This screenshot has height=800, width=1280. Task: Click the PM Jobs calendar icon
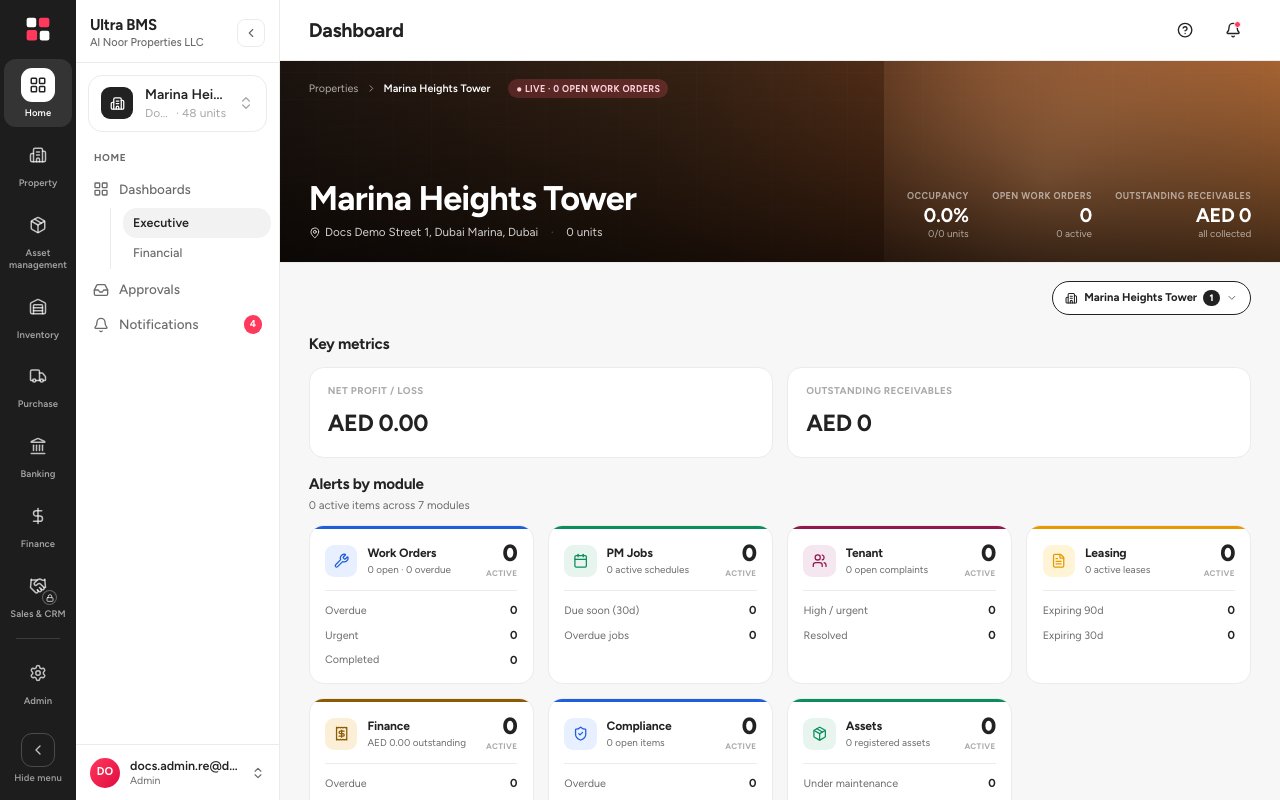(x=580, y=561)
